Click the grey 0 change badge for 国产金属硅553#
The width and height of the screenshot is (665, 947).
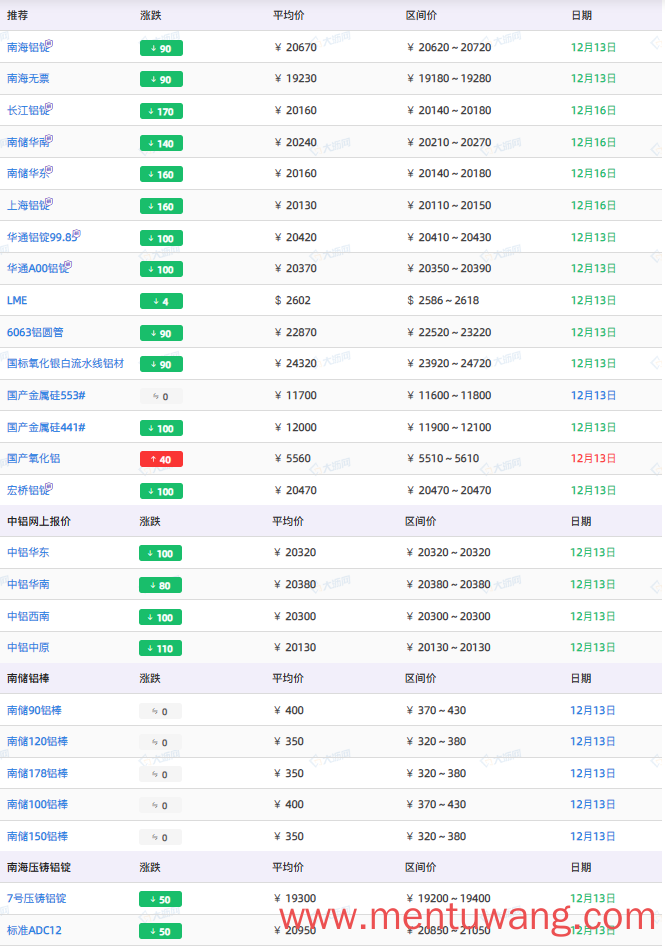click(x=161, y=397)
